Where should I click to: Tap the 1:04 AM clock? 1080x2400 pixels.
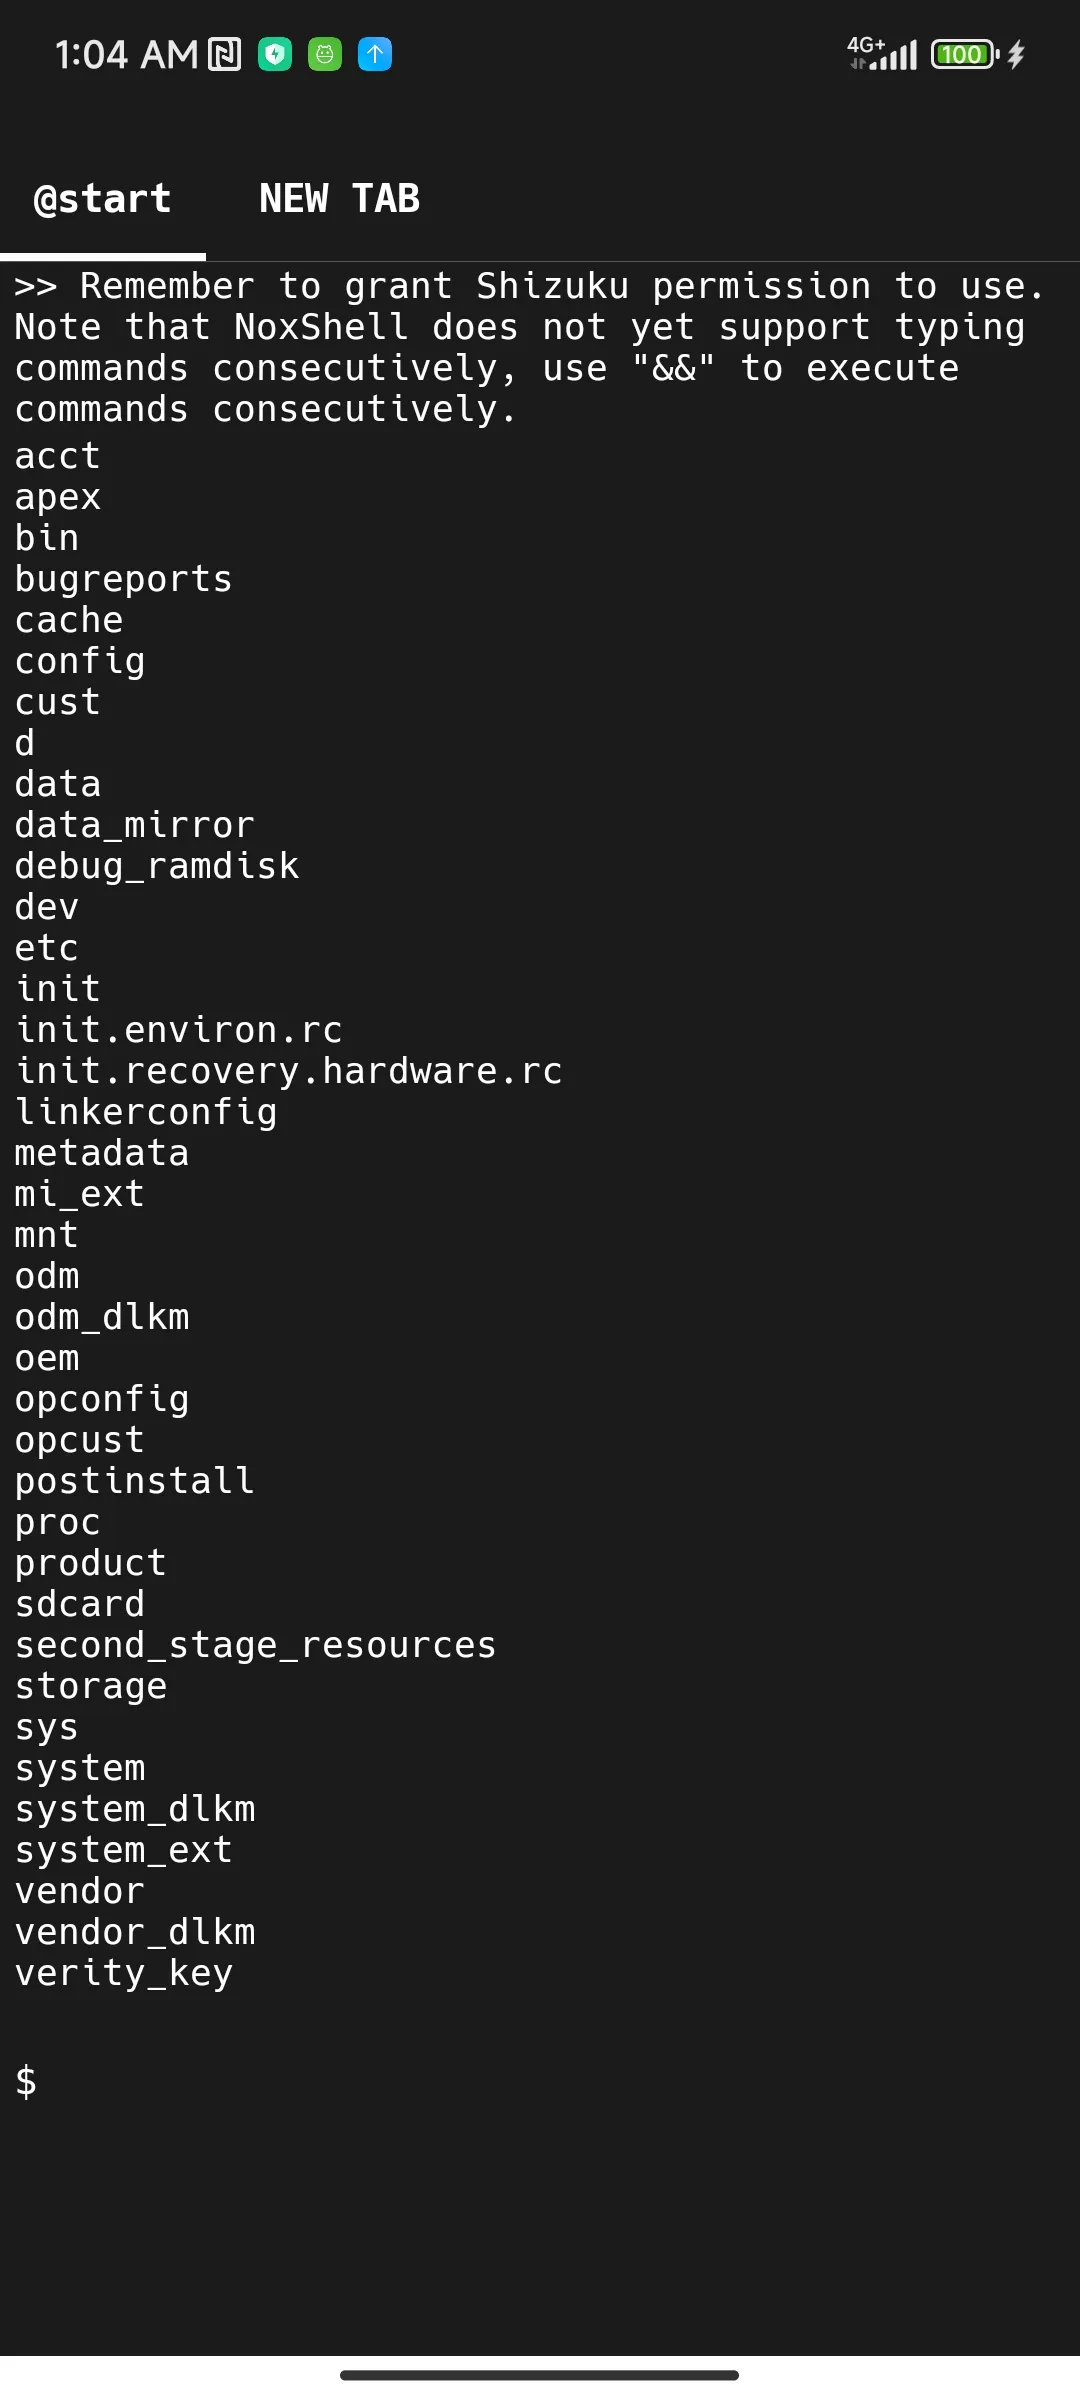click(x=126, y=54)
